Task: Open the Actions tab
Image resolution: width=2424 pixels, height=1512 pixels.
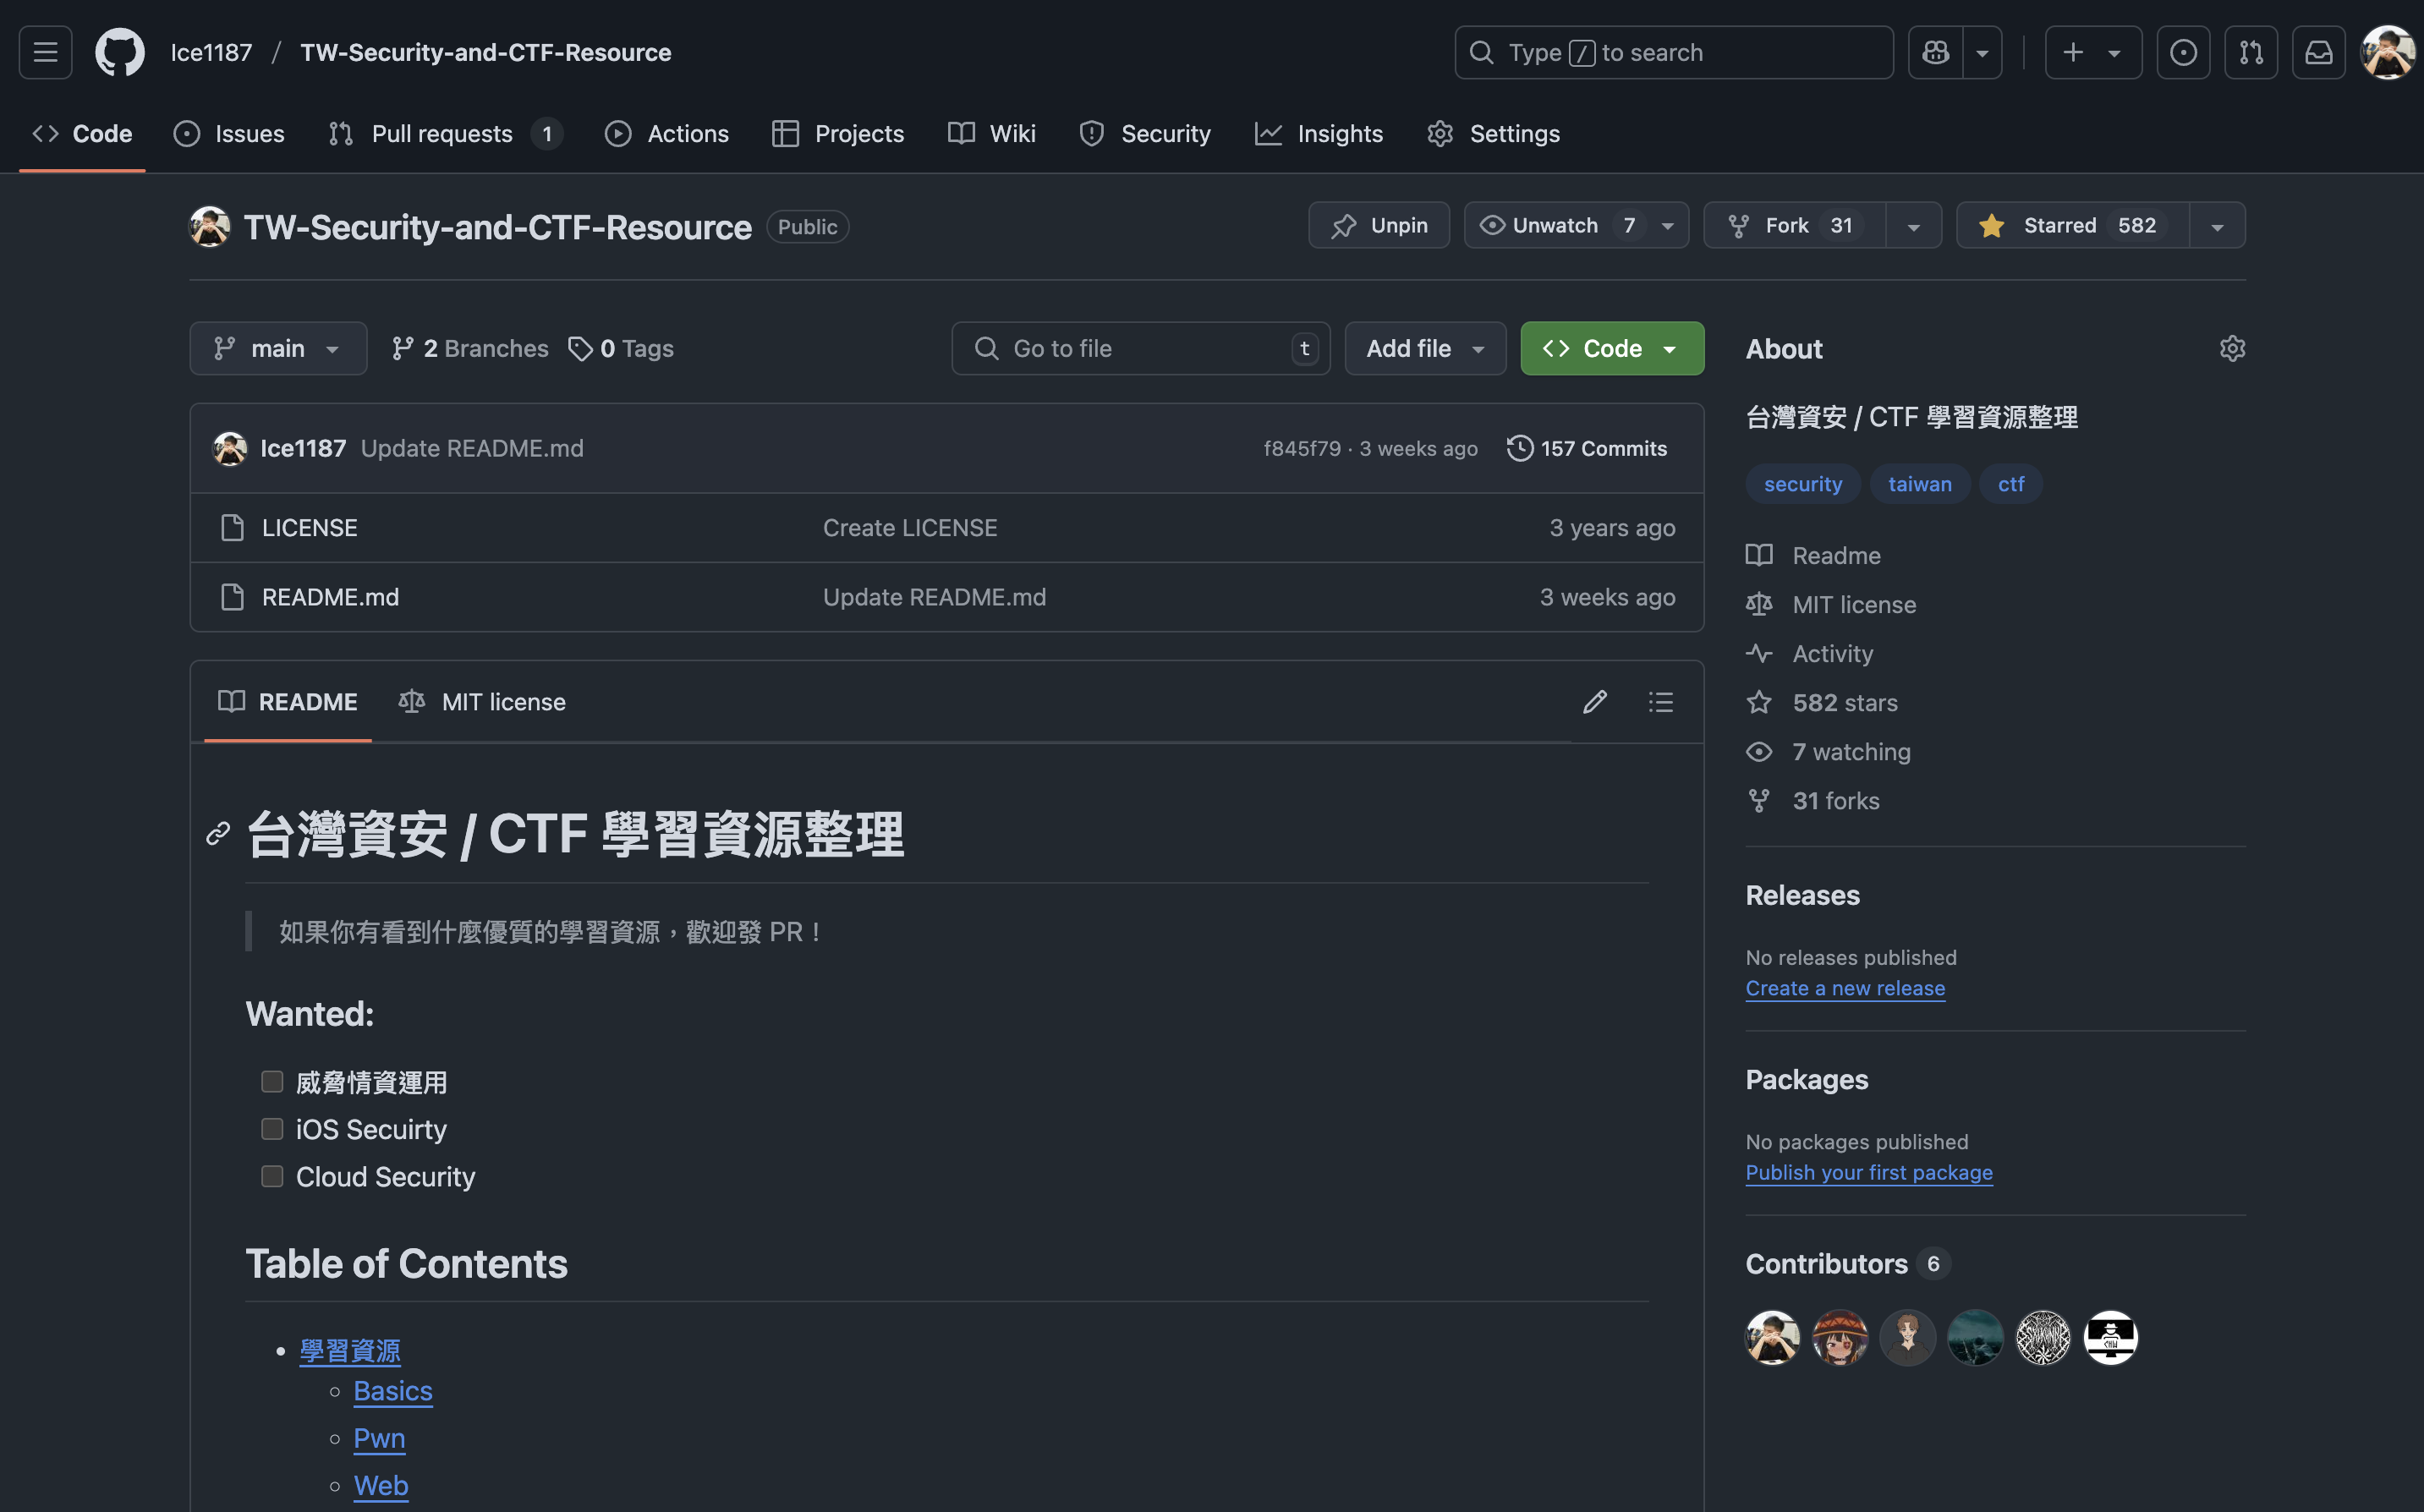Action: (667, 133)
